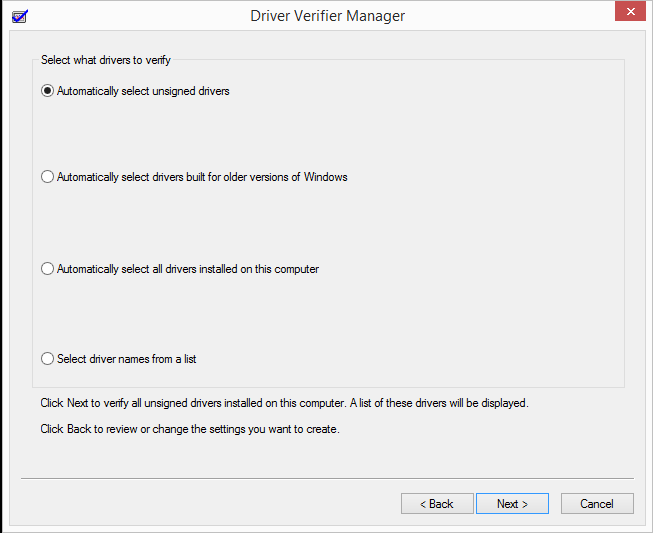Close the Driver Verifier Manager window
653x533 pixels.
[627, 14]
